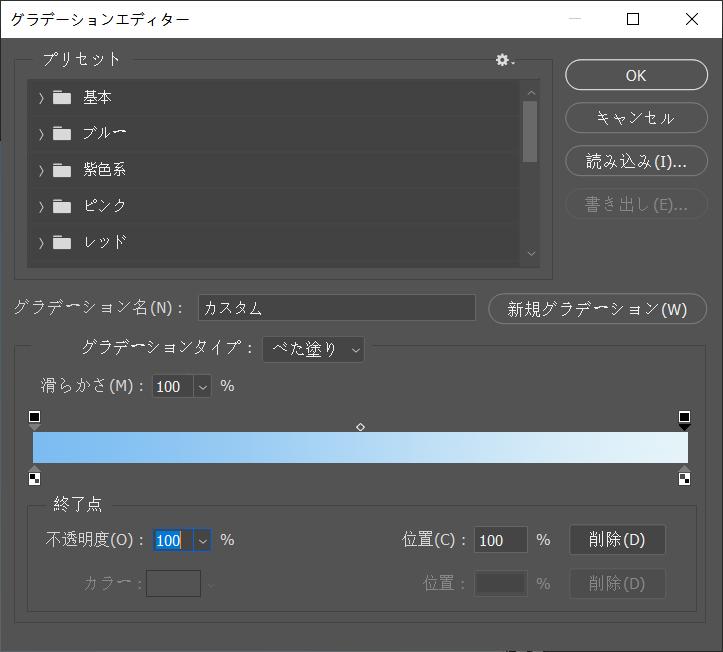Open the 不透明度 value dropdown arrow
723x652 pixels.
[202, 540]
